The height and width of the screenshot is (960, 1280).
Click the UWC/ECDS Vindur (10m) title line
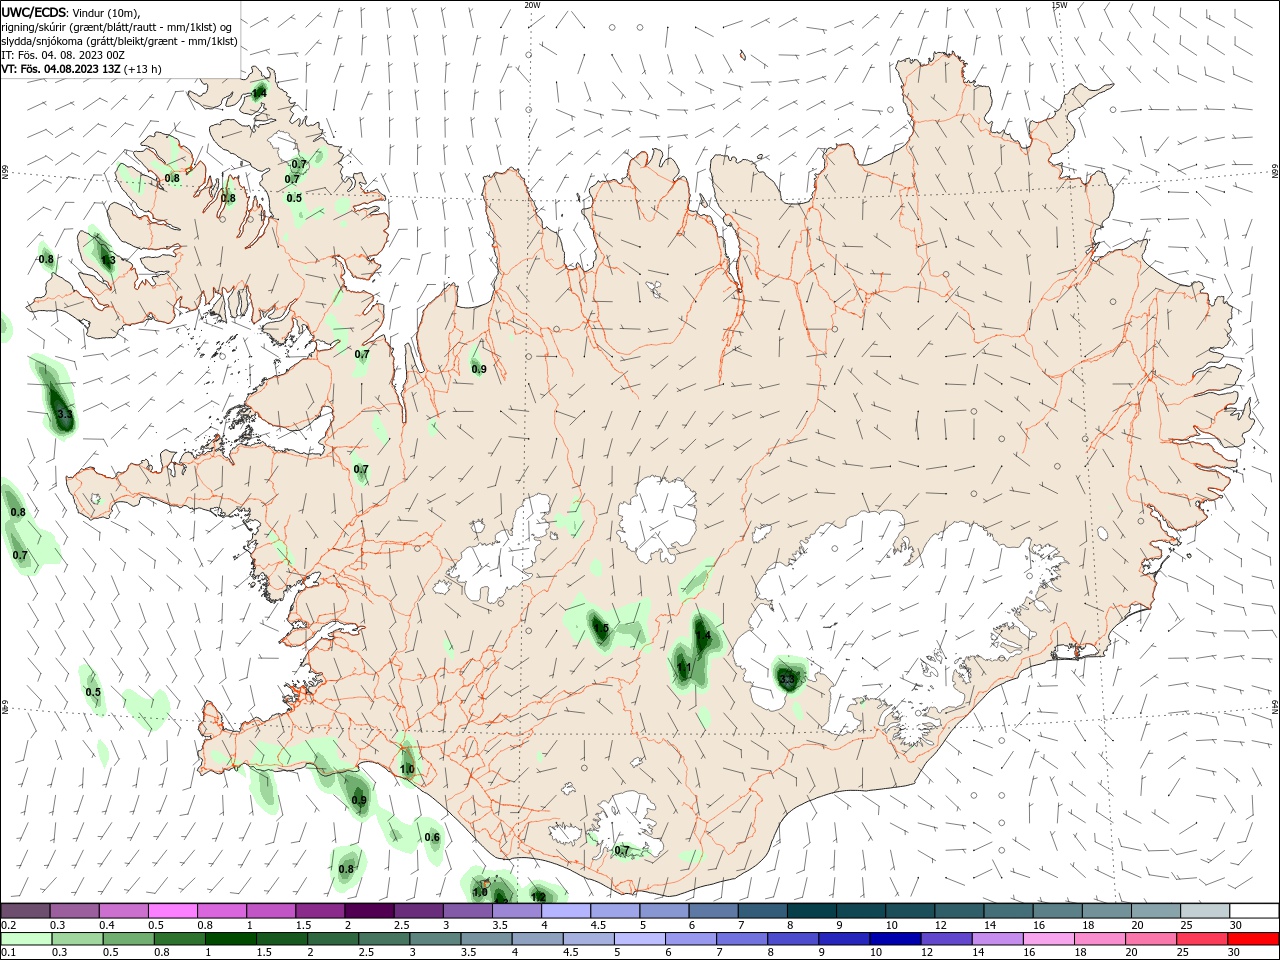pyautogui.click(x=71, y=12)
